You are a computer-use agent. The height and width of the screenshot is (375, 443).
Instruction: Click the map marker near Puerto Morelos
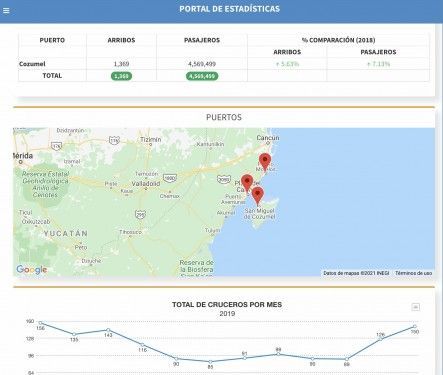265,162
